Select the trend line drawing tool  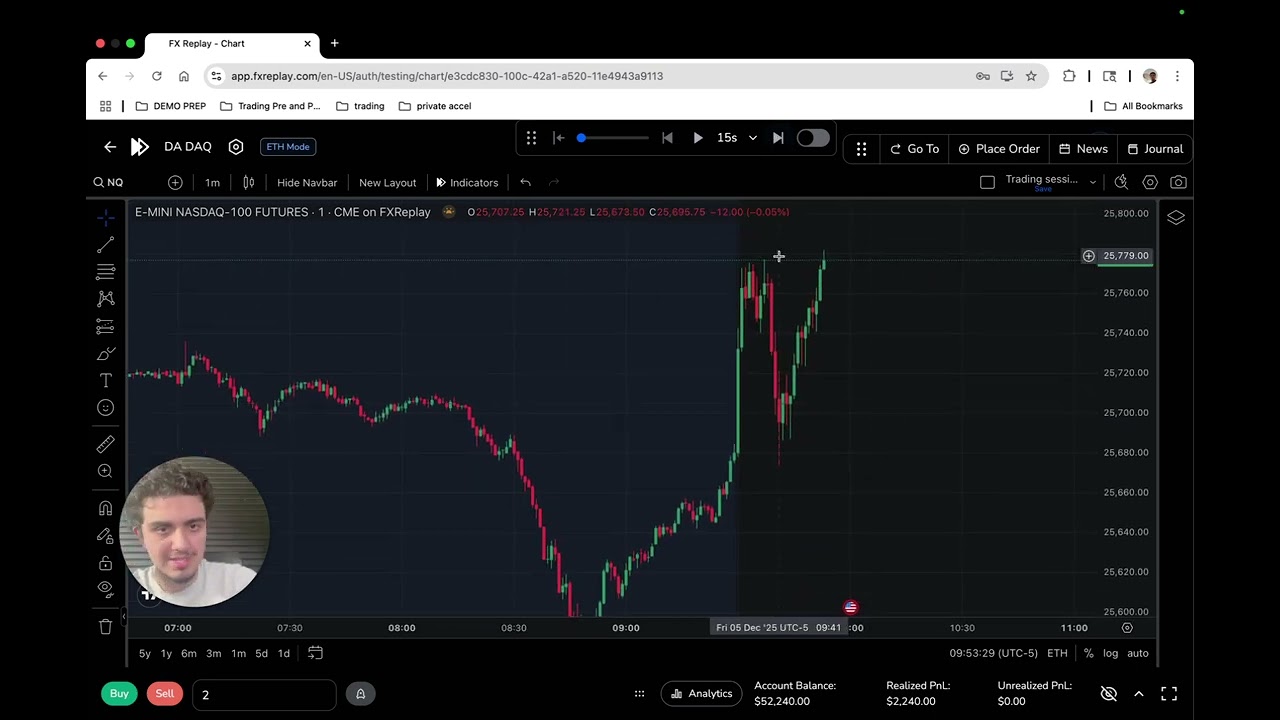105,245
